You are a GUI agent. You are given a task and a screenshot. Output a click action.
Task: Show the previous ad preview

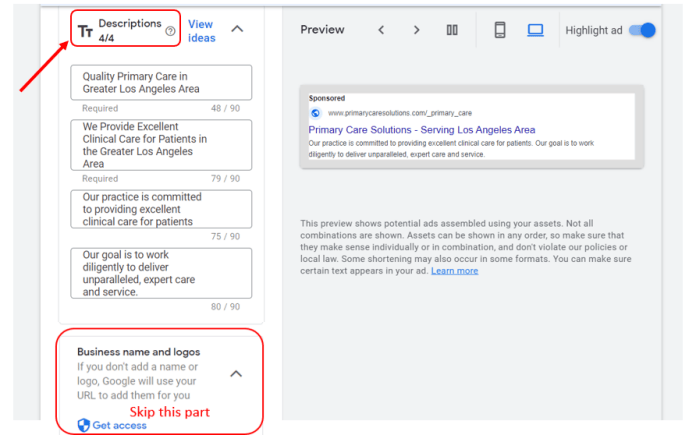(381, 30)
